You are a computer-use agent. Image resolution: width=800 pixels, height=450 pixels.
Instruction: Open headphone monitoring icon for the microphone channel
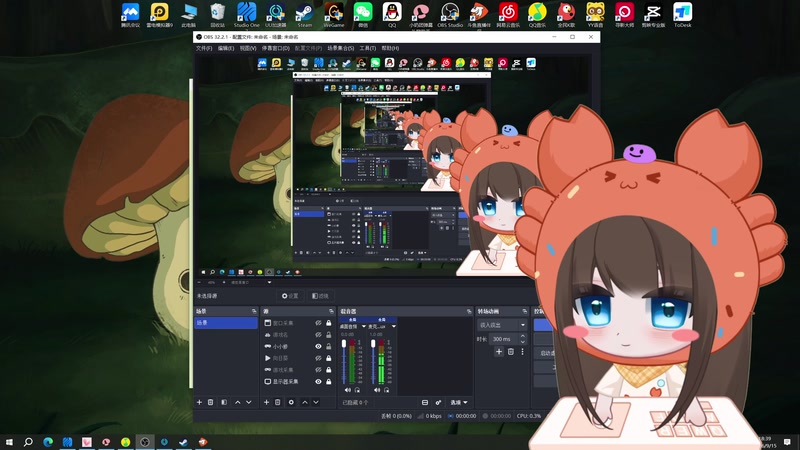click(x=386, y=390)
